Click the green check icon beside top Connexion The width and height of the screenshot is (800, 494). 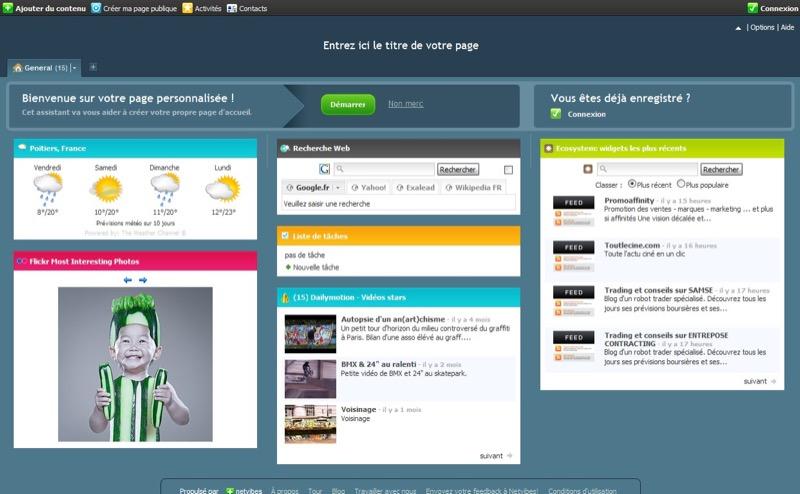tap(753, 8)
